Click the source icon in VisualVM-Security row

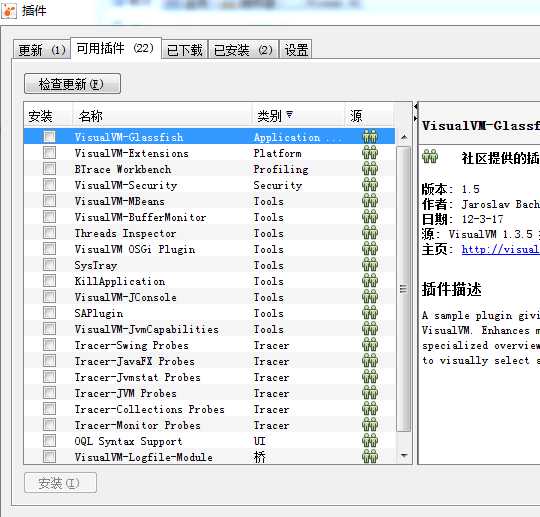[x=370, y=184]
